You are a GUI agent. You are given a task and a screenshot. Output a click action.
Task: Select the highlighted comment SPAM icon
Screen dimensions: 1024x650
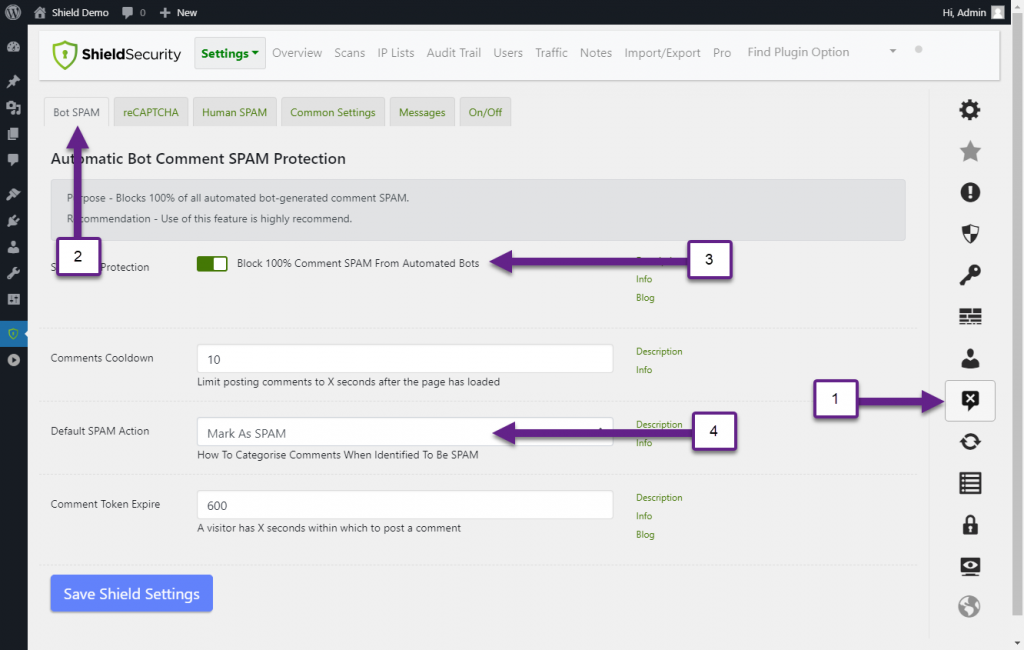(x=969, y=400)
